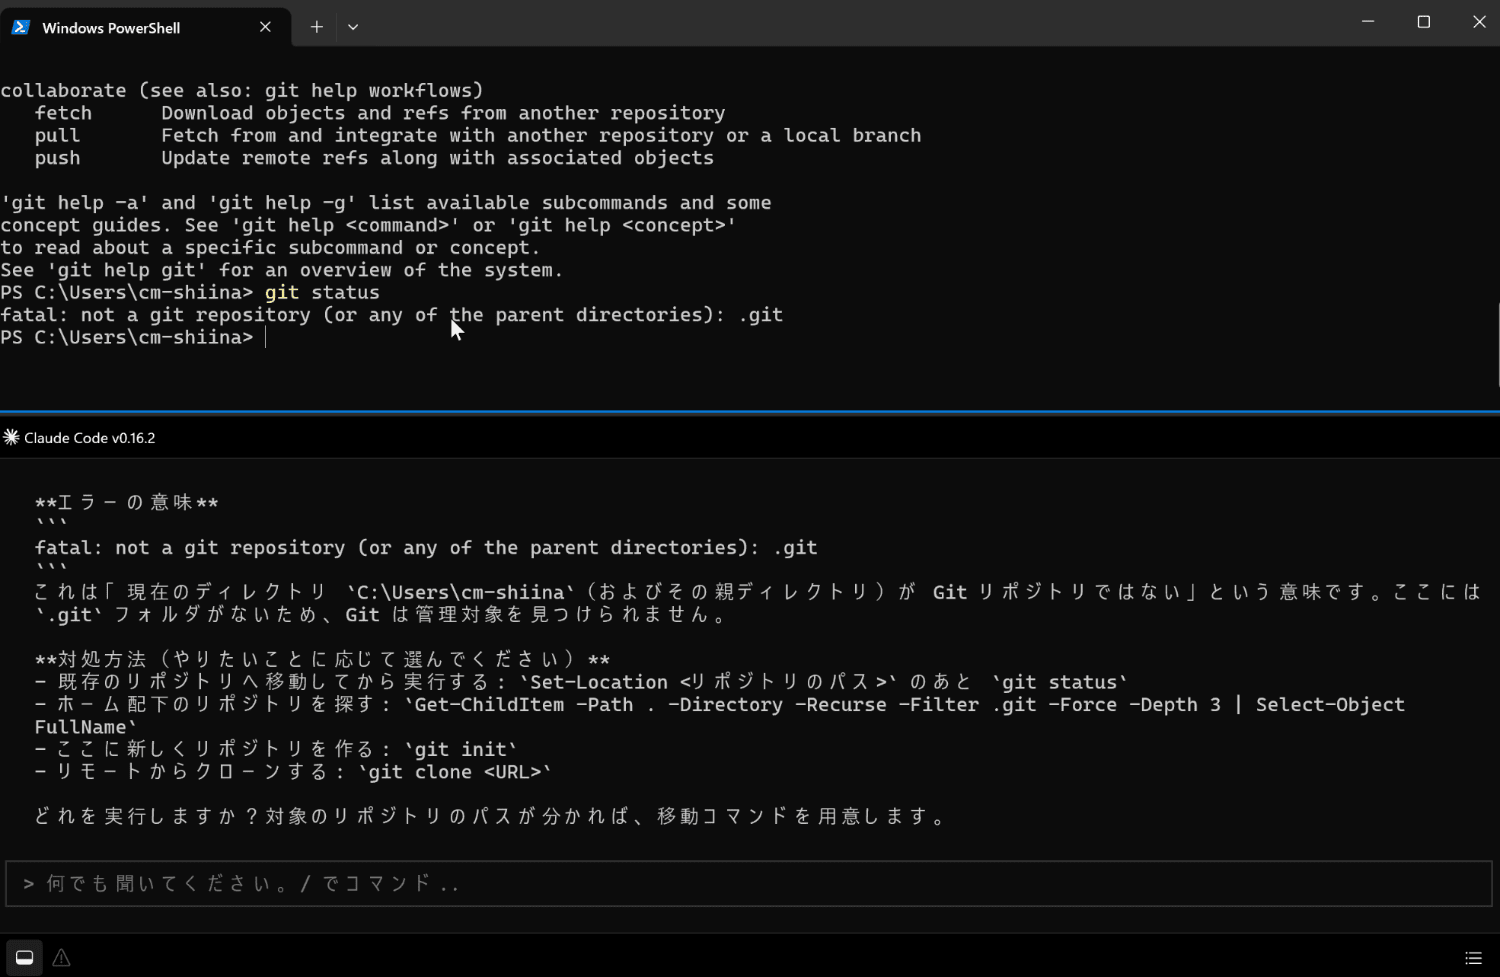The height and width of the screenshot is (977, 1500).
Task: Click the PowerShell prompt cursor line
Action: 133,337
